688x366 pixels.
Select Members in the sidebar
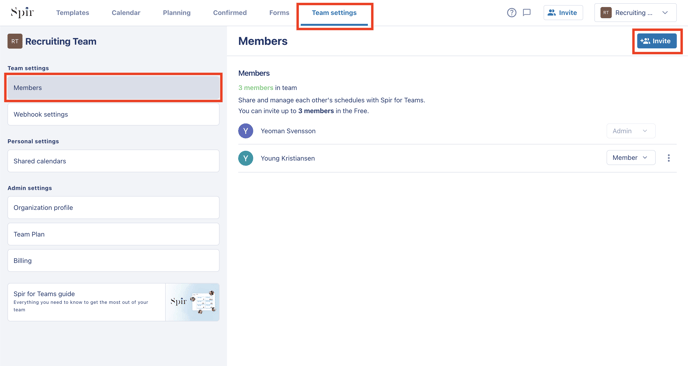114,88
